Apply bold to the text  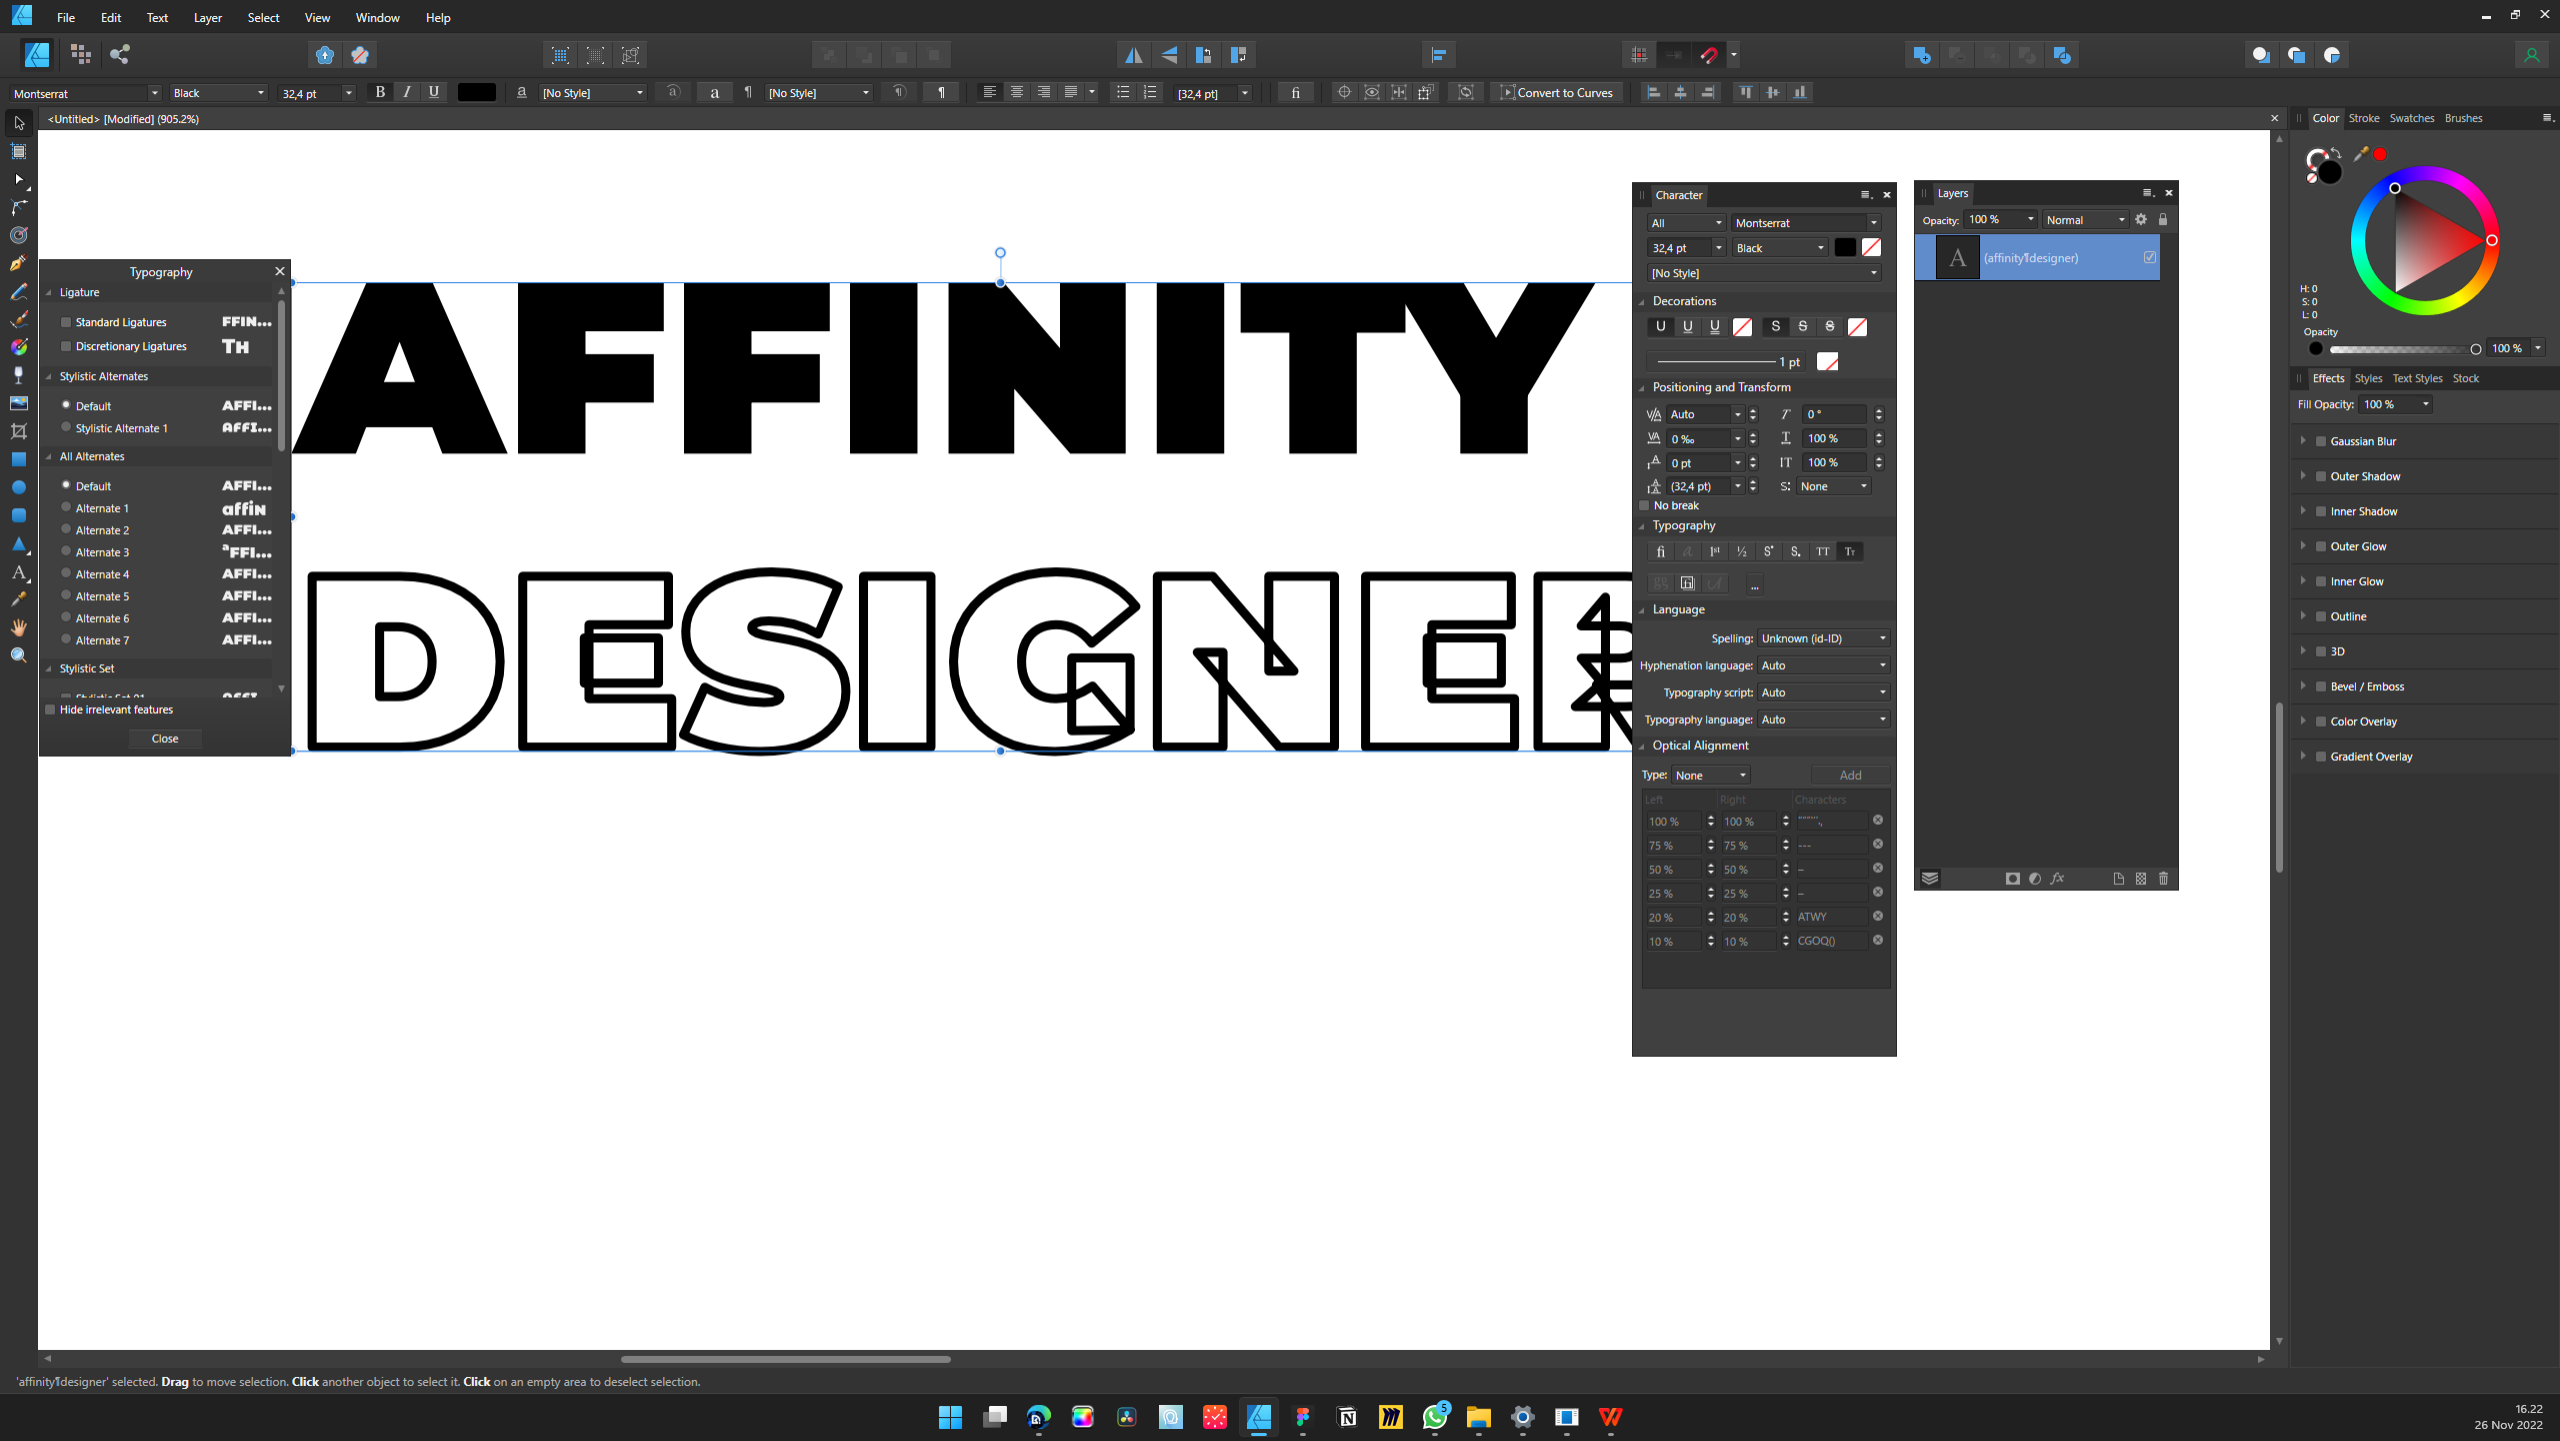tap(380, 92)
